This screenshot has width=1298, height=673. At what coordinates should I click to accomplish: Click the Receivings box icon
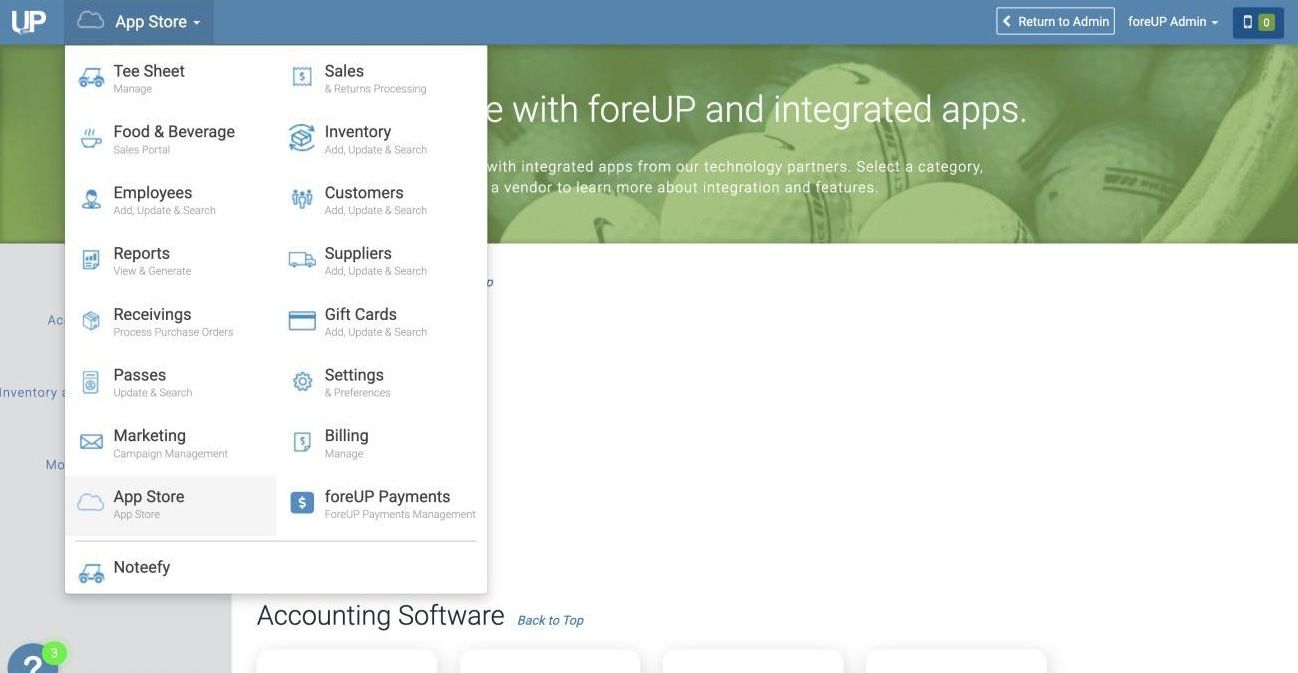[91, 321]
